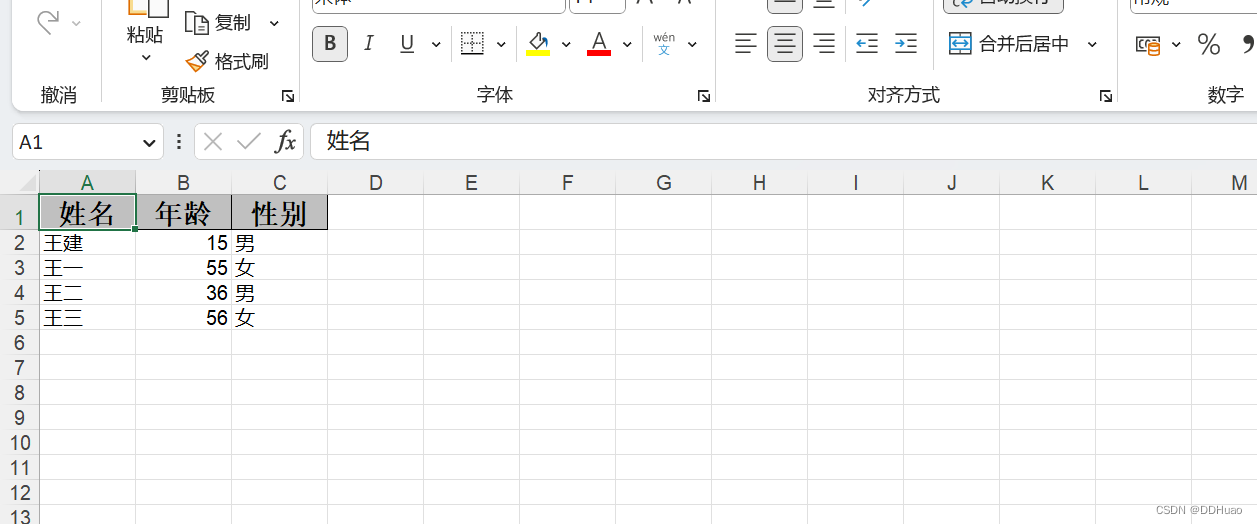
Task: Click Merge and Center (合并后居中)
Action: 1010,44
